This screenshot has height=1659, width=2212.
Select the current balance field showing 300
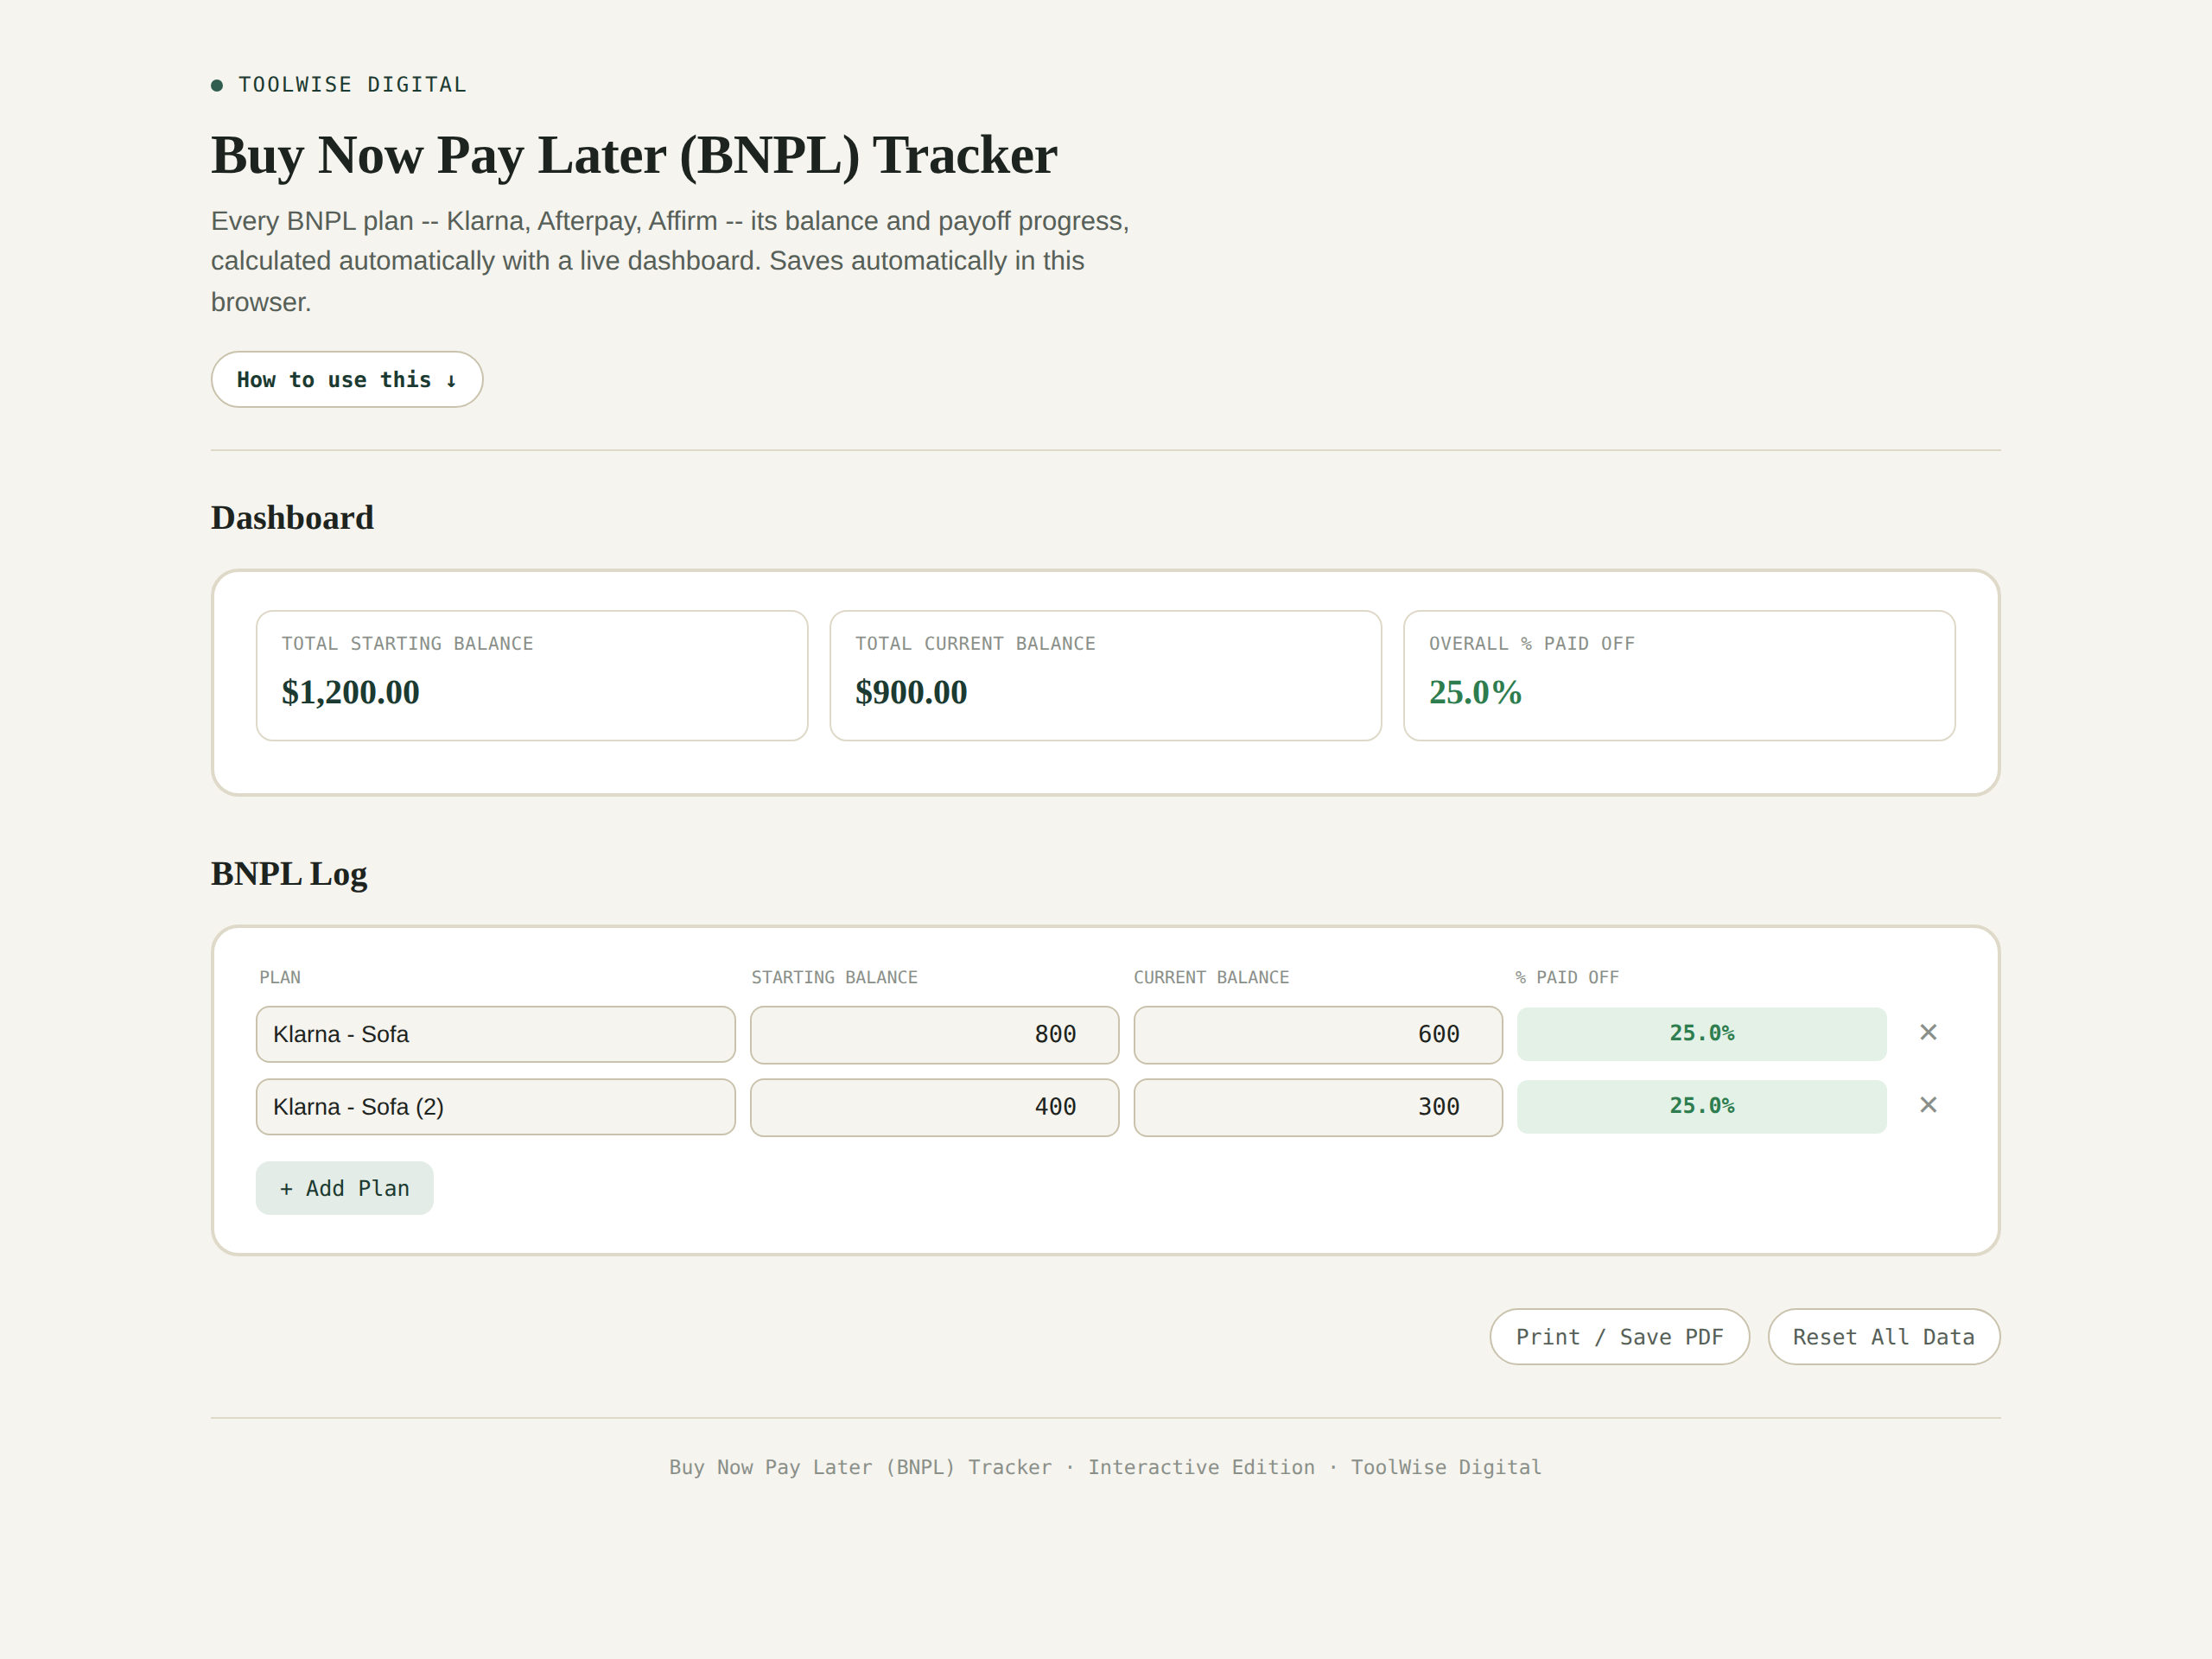(x=1317, y=1106)
